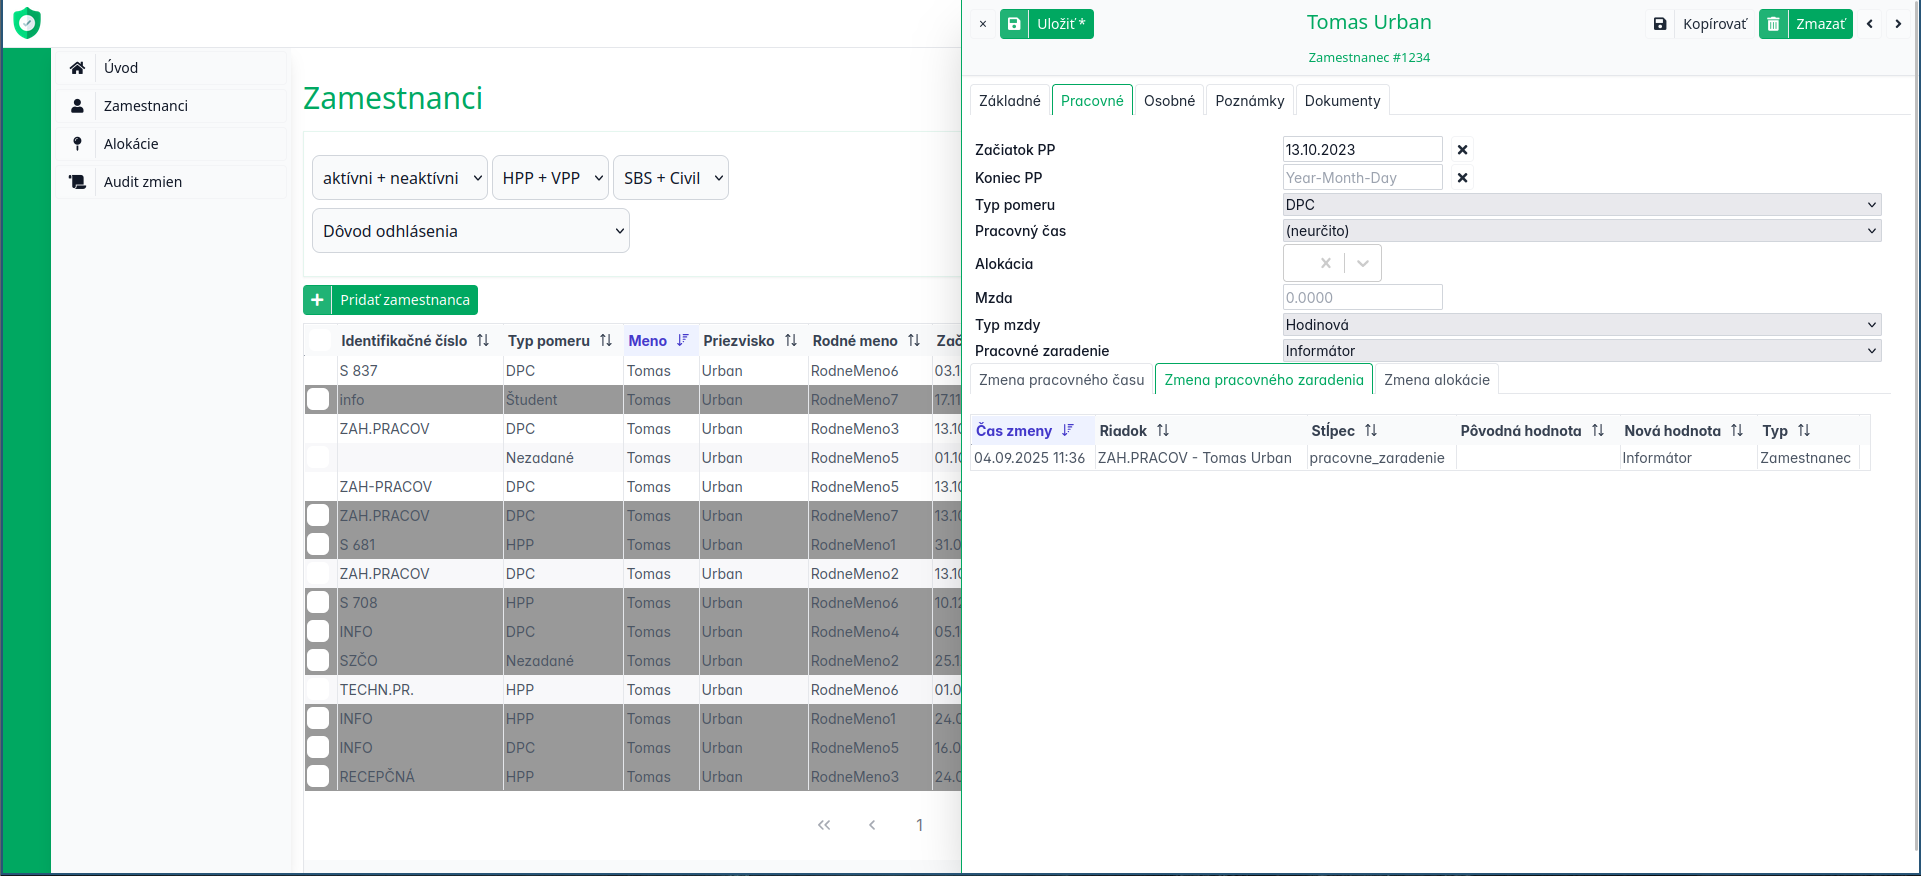Screen dimensions: 1921x876
Task: Switch to the Osobné tab
Action: 1169,101
